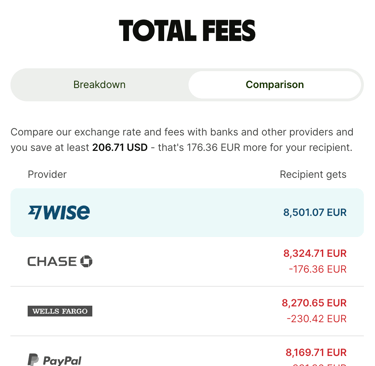The height and width of the screenshot is (366, 375).
Task: Click the -230.42 EUR Wells Fargo difference
Action: (x=317, y=319)
